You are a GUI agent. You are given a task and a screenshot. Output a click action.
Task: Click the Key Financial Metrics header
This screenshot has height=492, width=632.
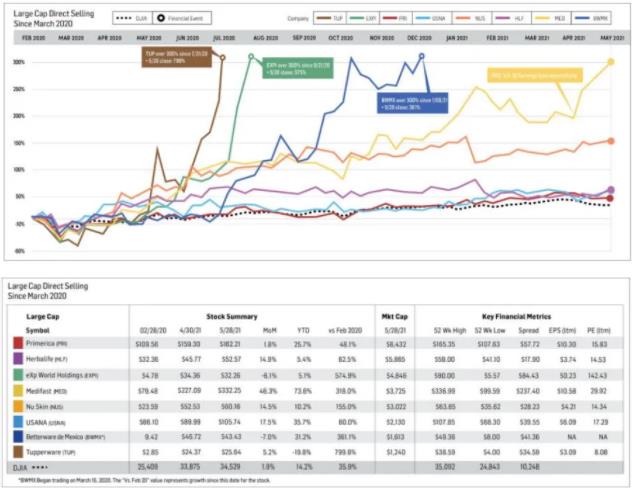(x=516, y=317)
